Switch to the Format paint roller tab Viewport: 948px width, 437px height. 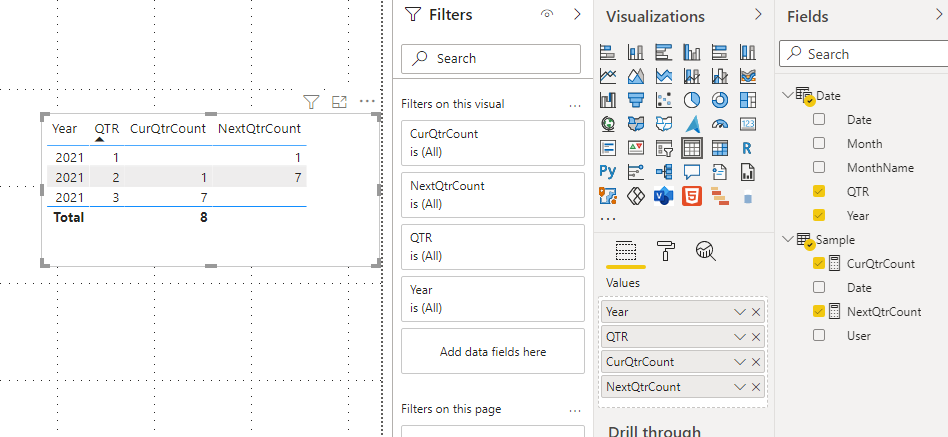pos(666,250)
